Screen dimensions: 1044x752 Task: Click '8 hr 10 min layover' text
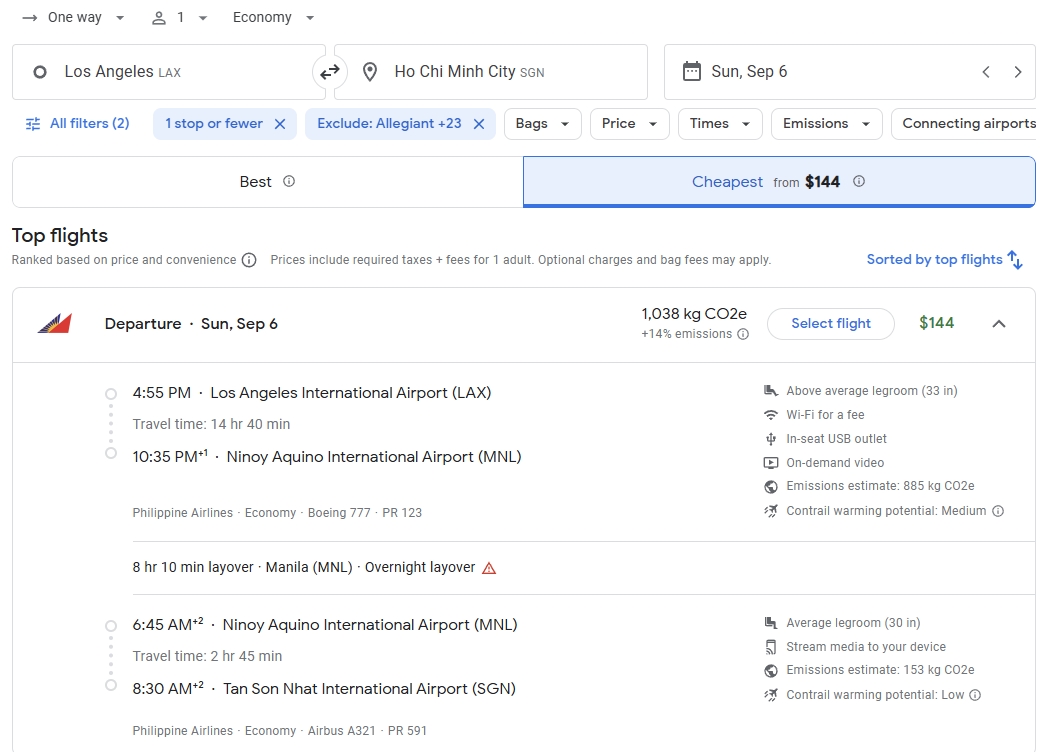[x=192, y=567]
